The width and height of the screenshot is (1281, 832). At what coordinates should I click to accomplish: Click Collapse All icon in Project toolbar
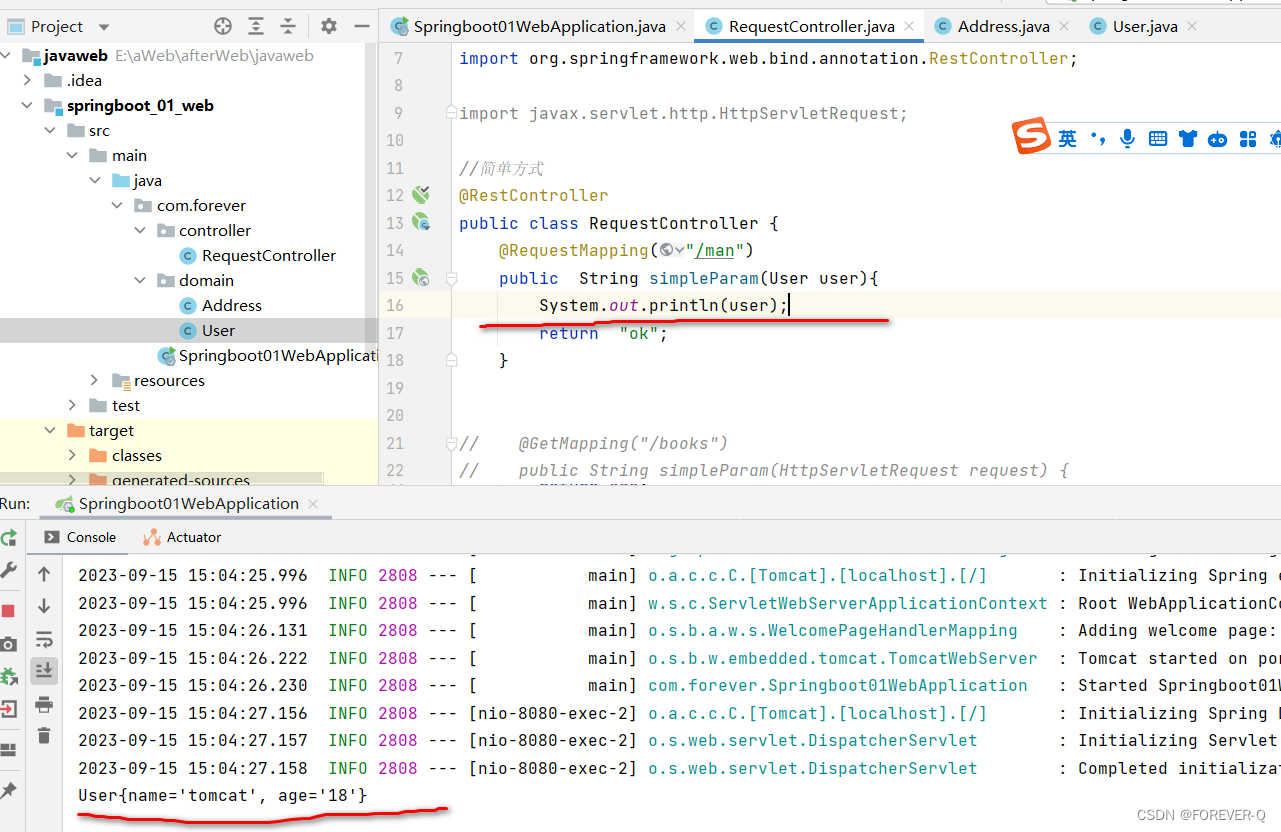288,26
